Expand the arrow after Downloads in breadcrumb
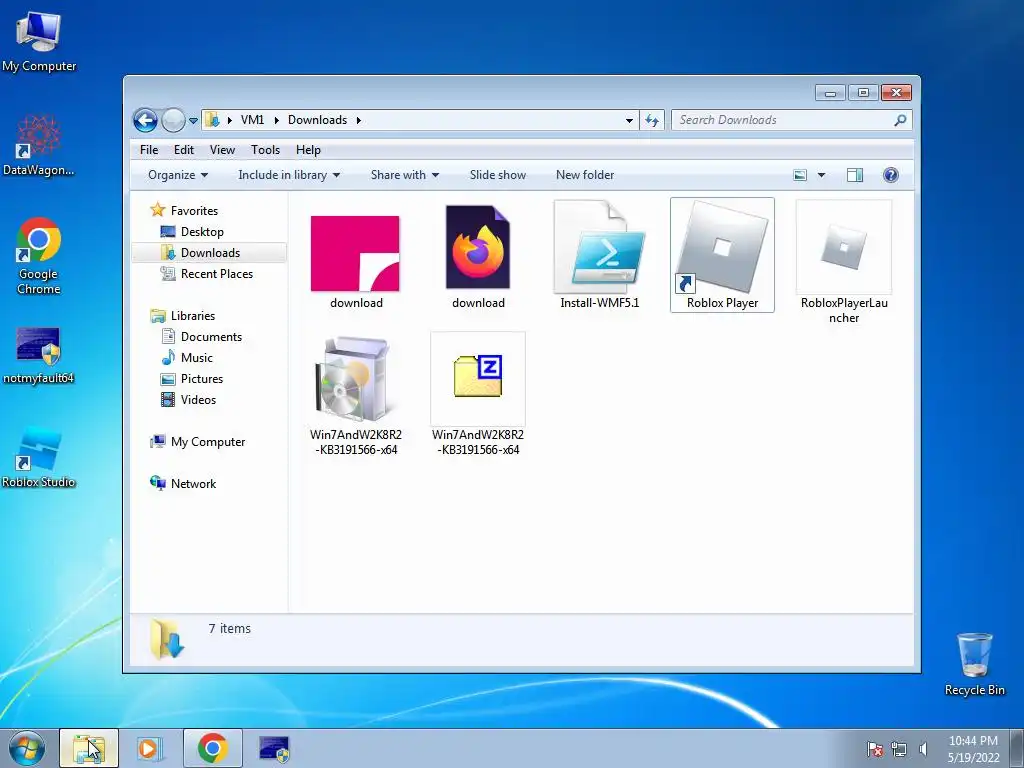Viewport: 1024px width, 768px height. point(359,120)
